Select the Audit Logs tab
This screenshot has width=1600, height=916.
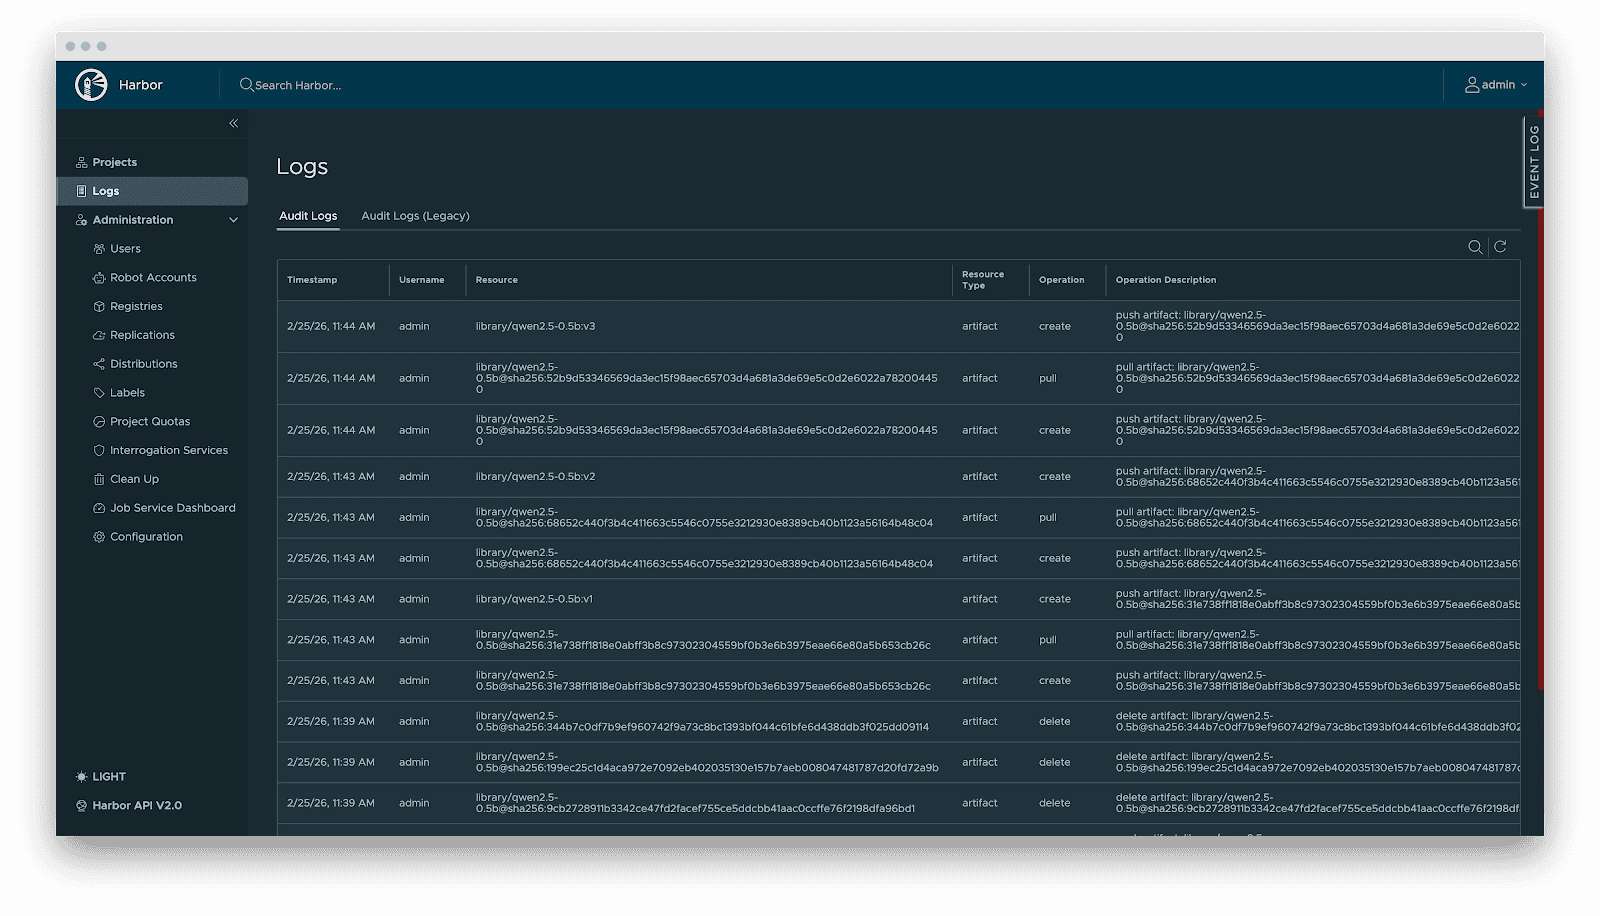tap(308, 215)
